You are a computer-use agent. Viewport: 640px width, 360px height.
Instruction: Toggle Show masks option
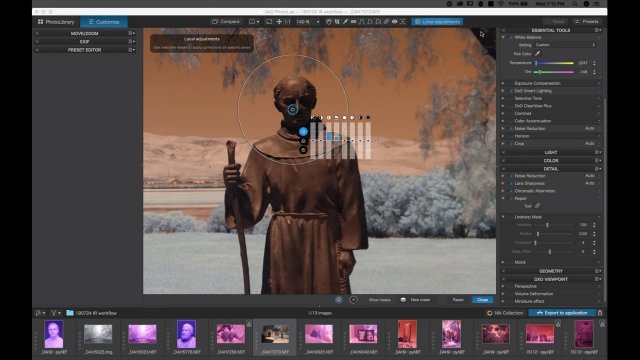(380, 300)
